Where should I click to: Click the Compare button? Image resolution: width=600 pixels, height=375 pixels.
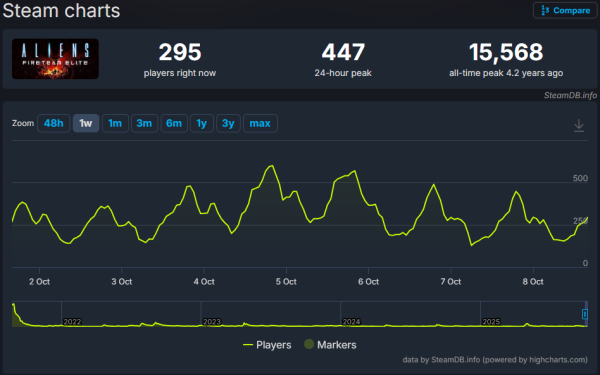coord(565,10)
